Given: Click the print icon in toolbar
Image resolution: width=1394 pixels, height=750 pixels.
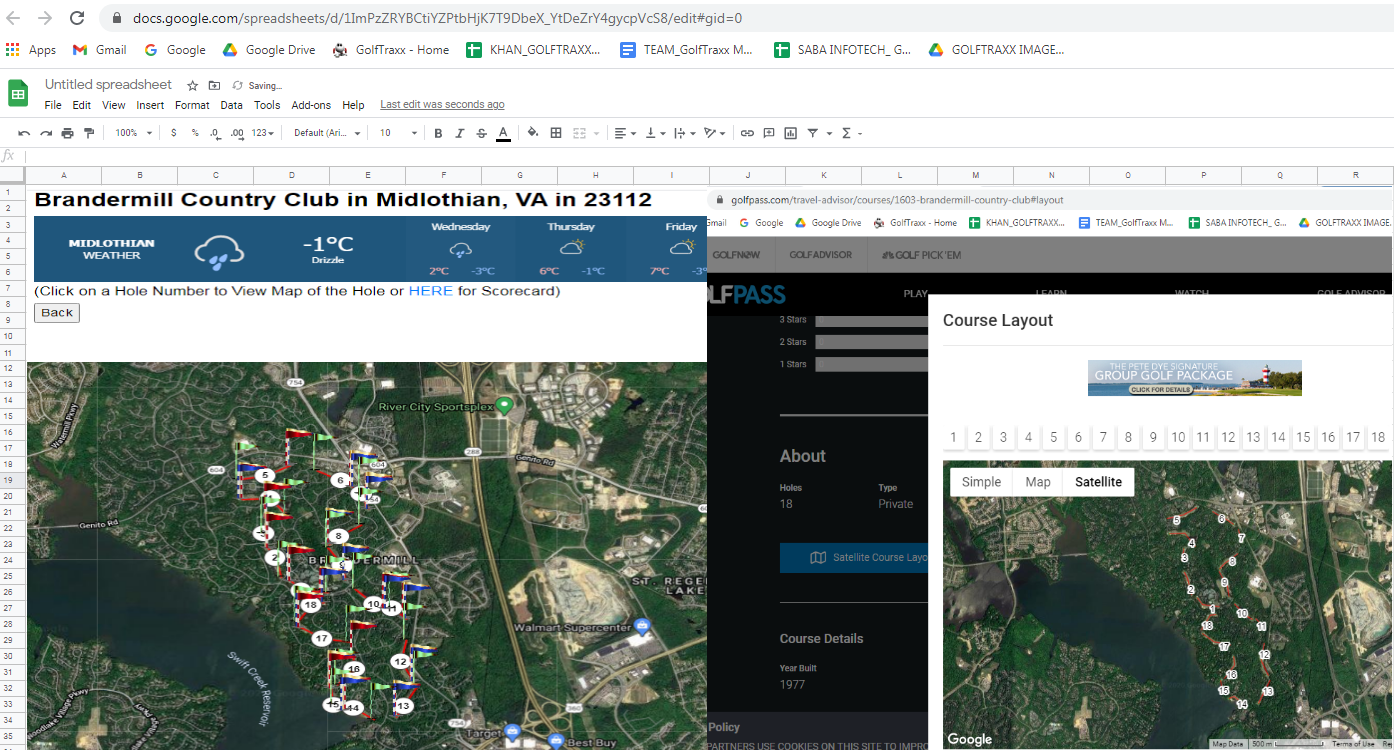Looking at the screenshot, I should point(67,133).
